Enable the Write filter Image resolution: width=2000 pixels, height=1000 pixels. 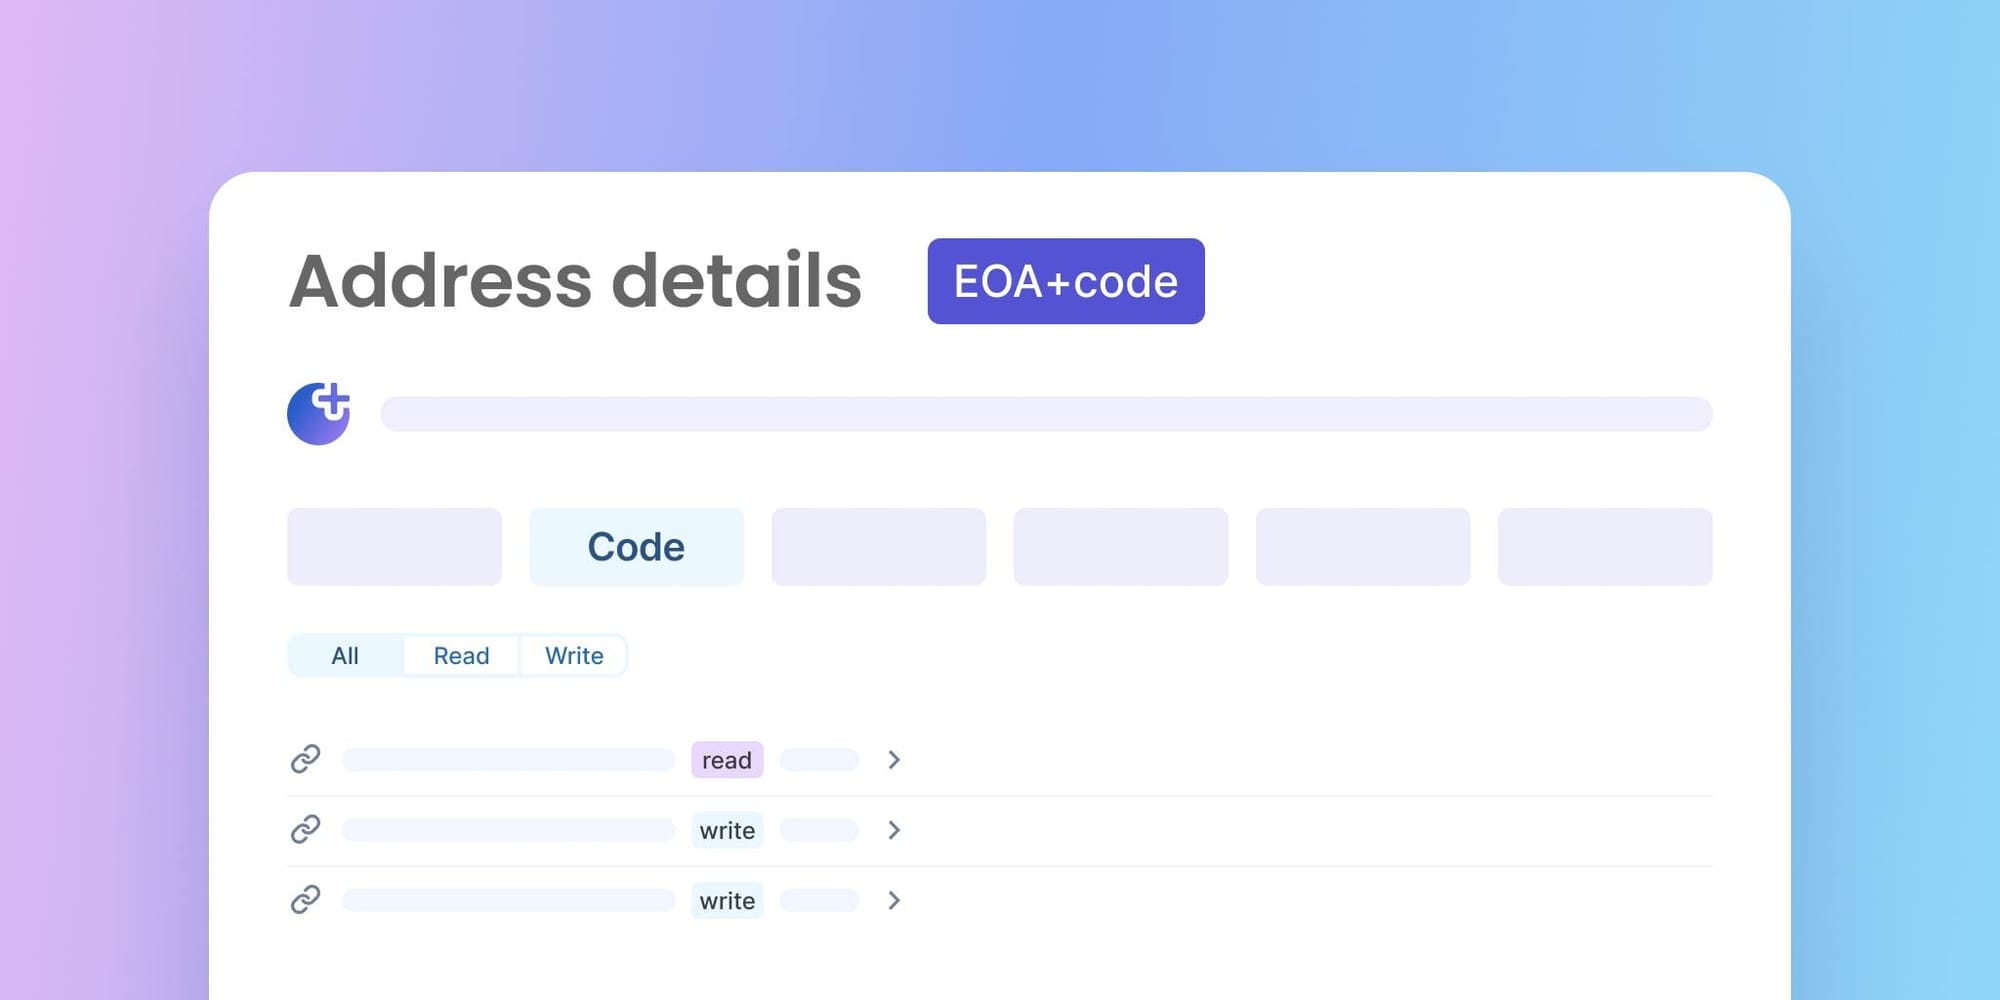[573, 655]
